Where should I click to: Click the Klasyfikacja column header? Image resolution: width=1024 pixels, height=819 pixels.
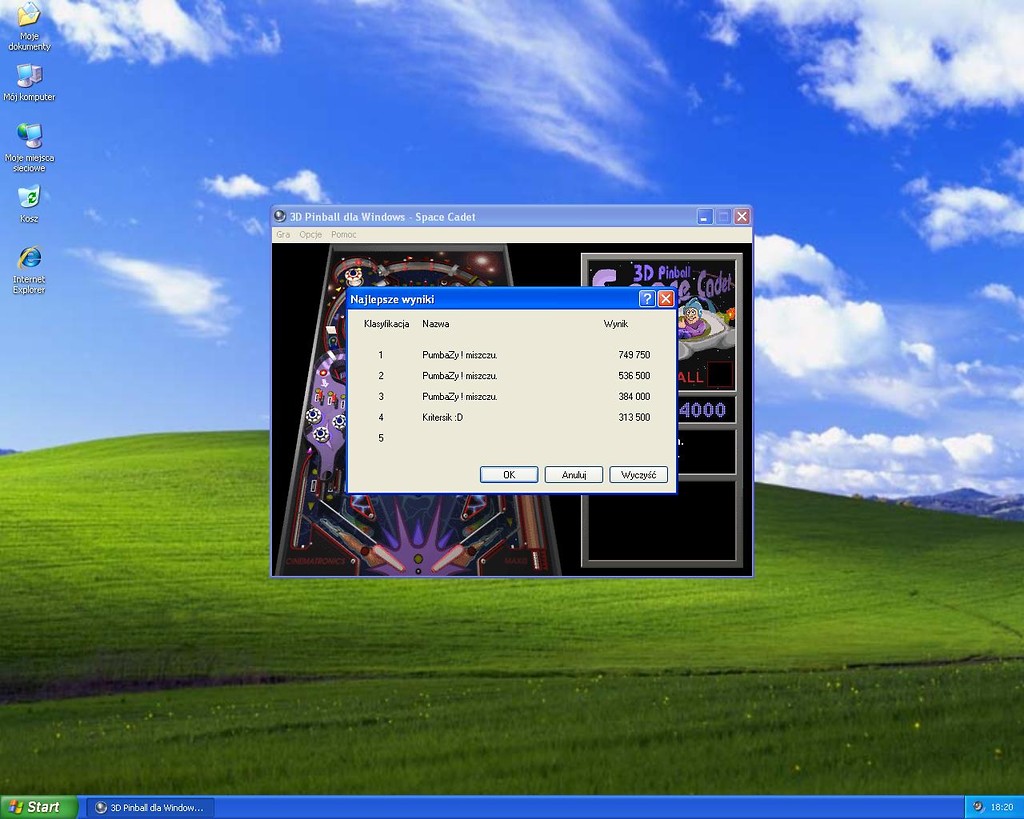[387, 323]
